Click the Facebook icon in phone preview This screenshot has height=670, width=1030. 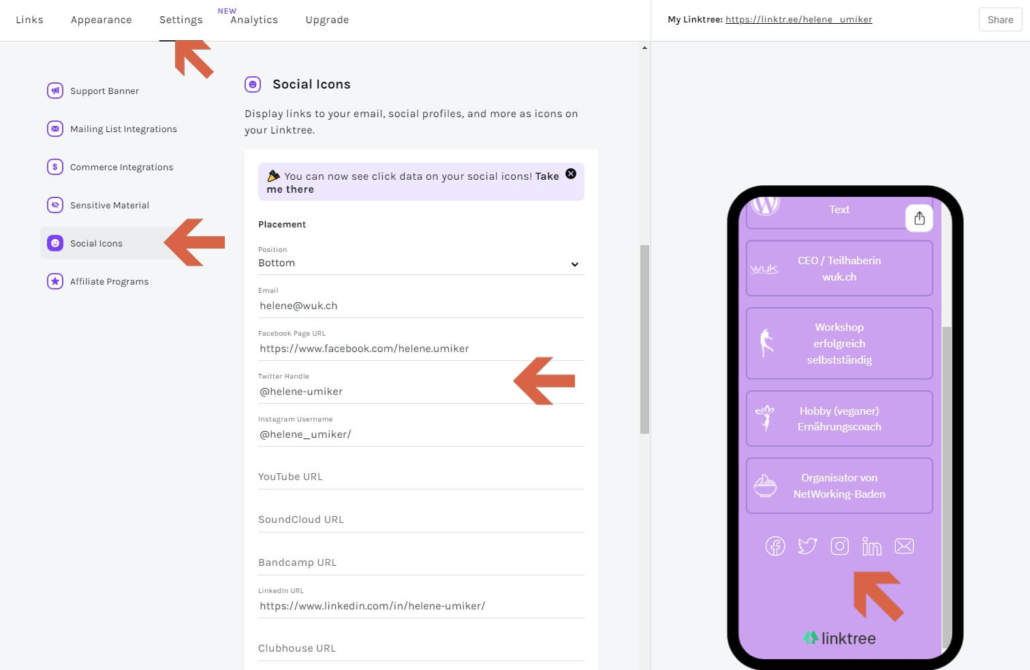775,546
